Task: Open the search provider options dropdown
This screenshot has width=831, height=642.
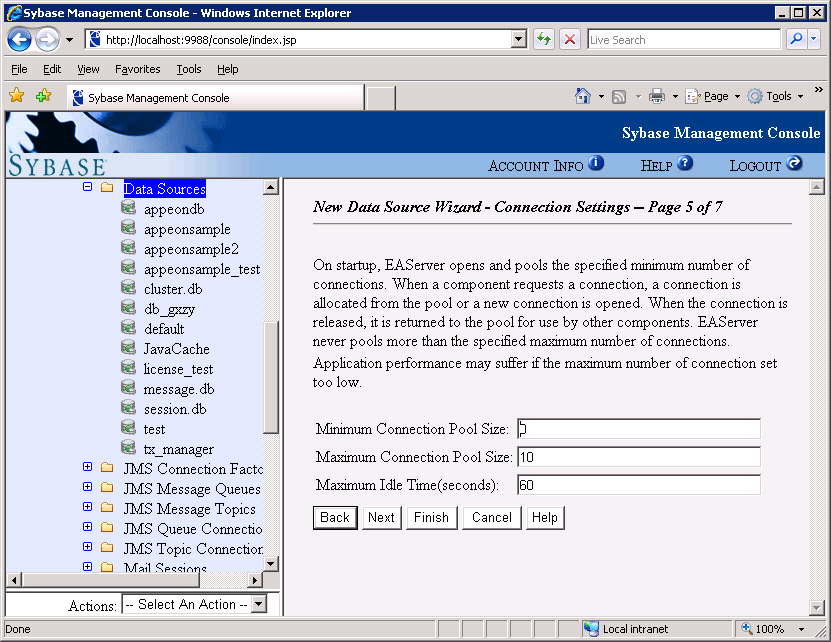Action: click(815, 39)
